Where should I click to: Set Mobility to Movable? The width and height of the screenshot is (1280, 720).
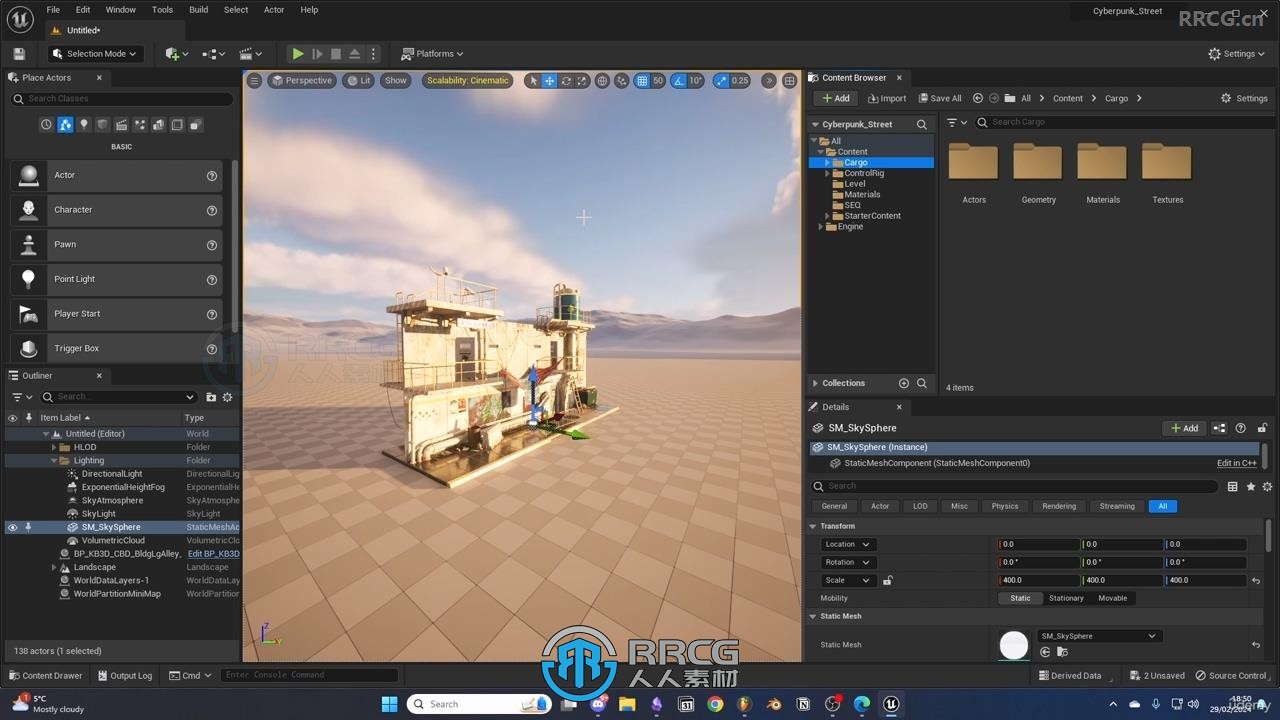1113,598
